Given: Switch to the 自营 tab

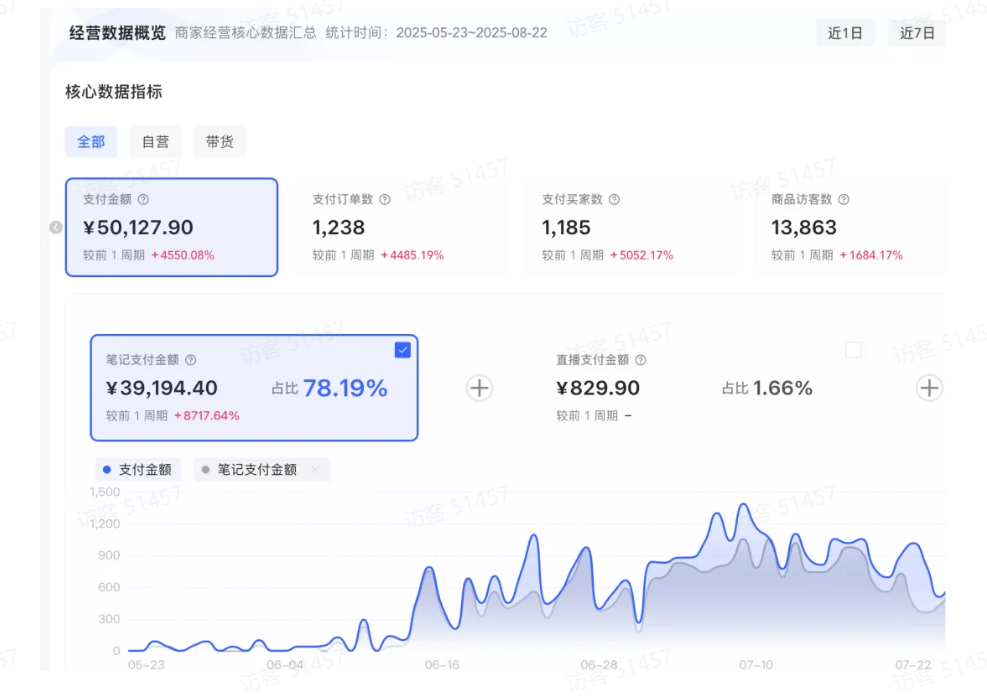Looking at the screenshot, I should point(155,141).
